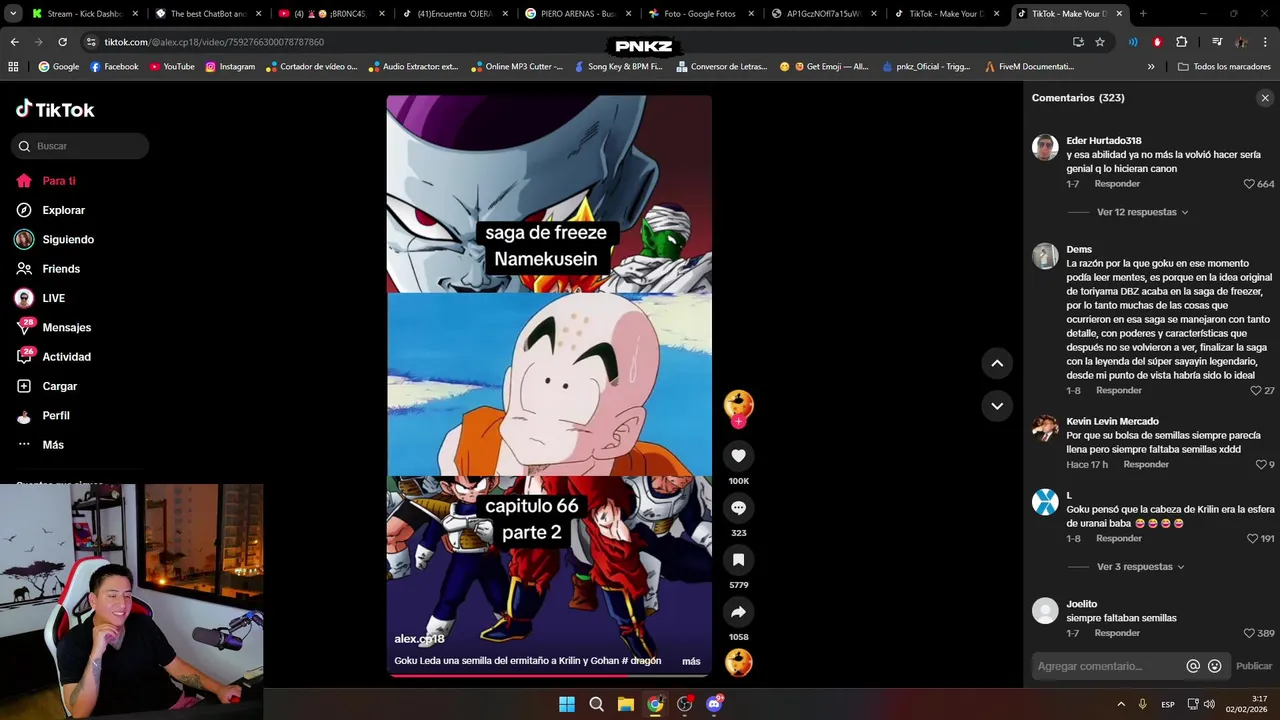The image size is (1280, 720).
Task: Open taskbar volume control
Action: click(x=1209, y=705)
